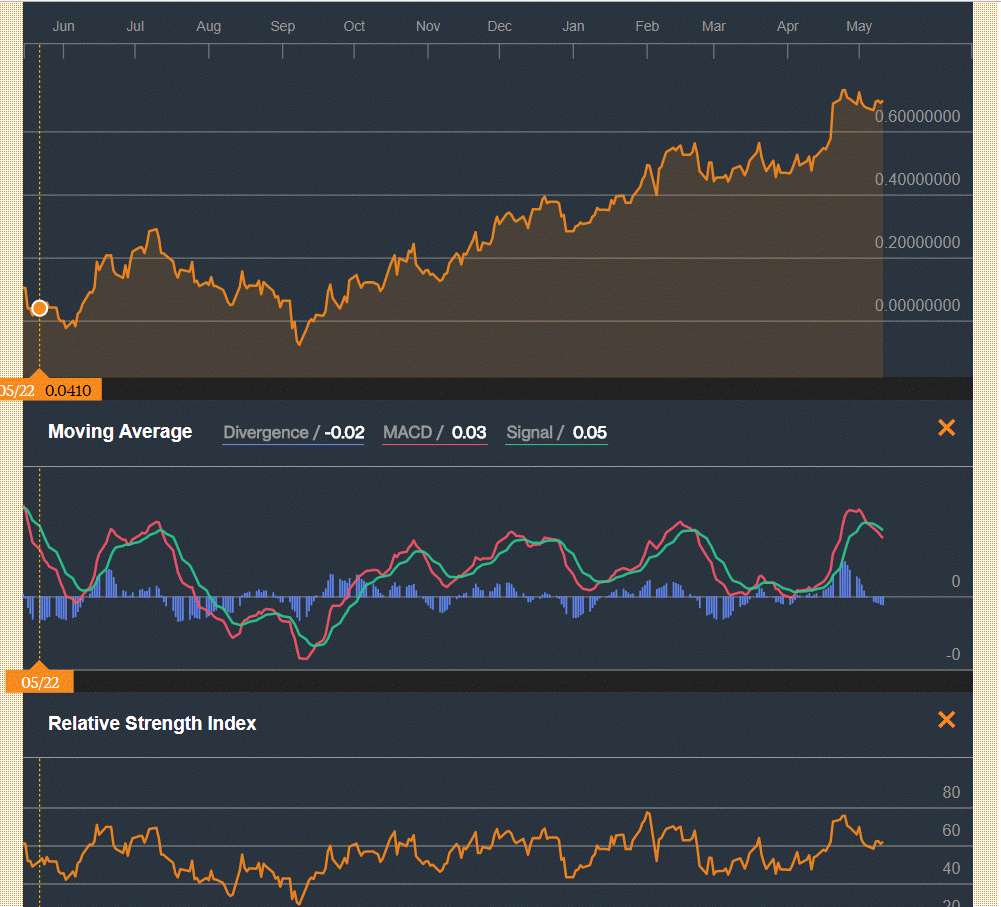Click the Dec month label
This screenshot has height=907, width=1001.
click(499, 27)
